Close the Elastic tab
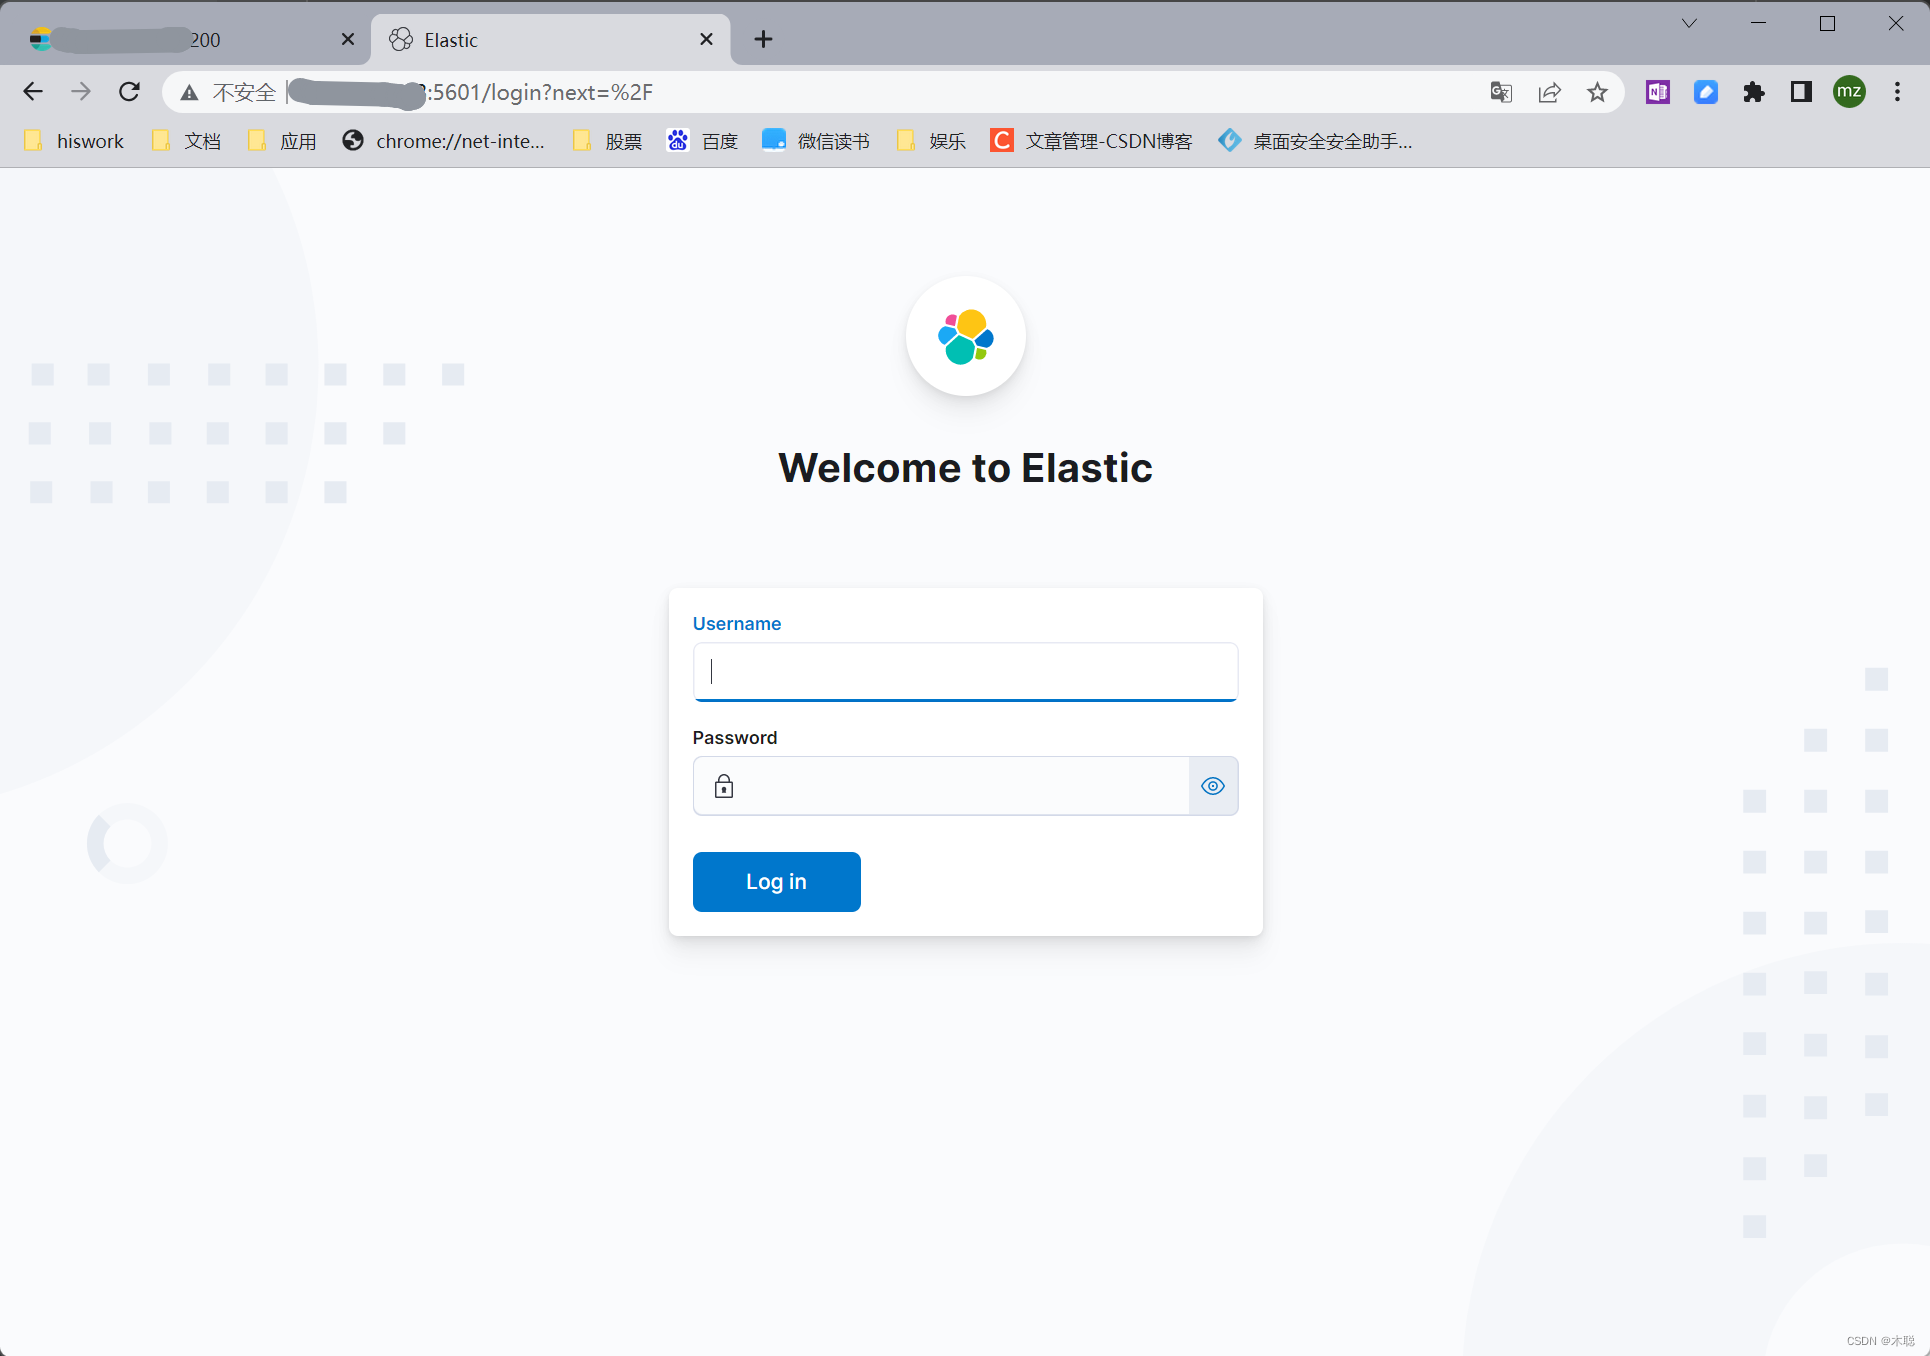This screenshot has width=1930, height=1356. (706, 39)
